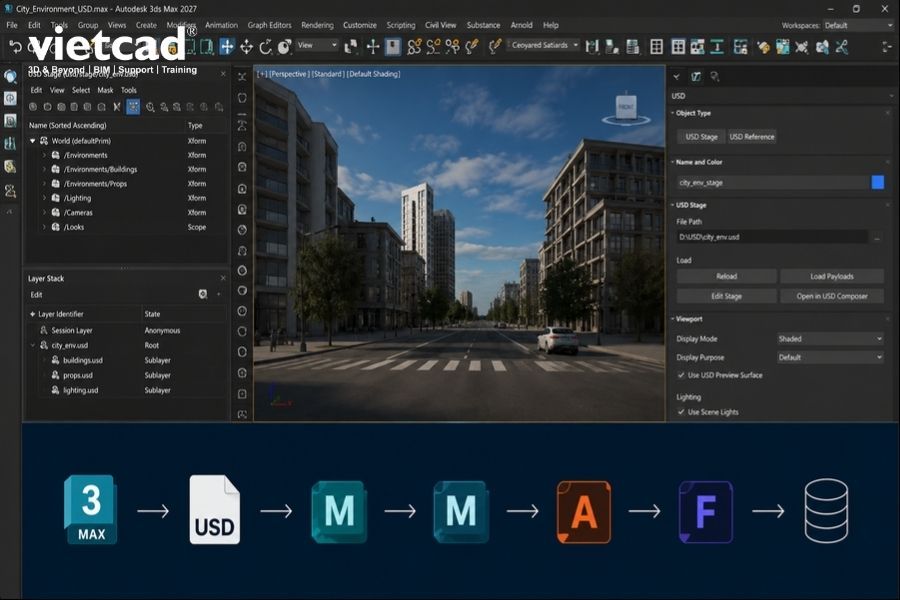Image resolution: width=900 pixels, height=600 pixels.
Task: Open the Arnold menu
Action: [x=521, y=25]
